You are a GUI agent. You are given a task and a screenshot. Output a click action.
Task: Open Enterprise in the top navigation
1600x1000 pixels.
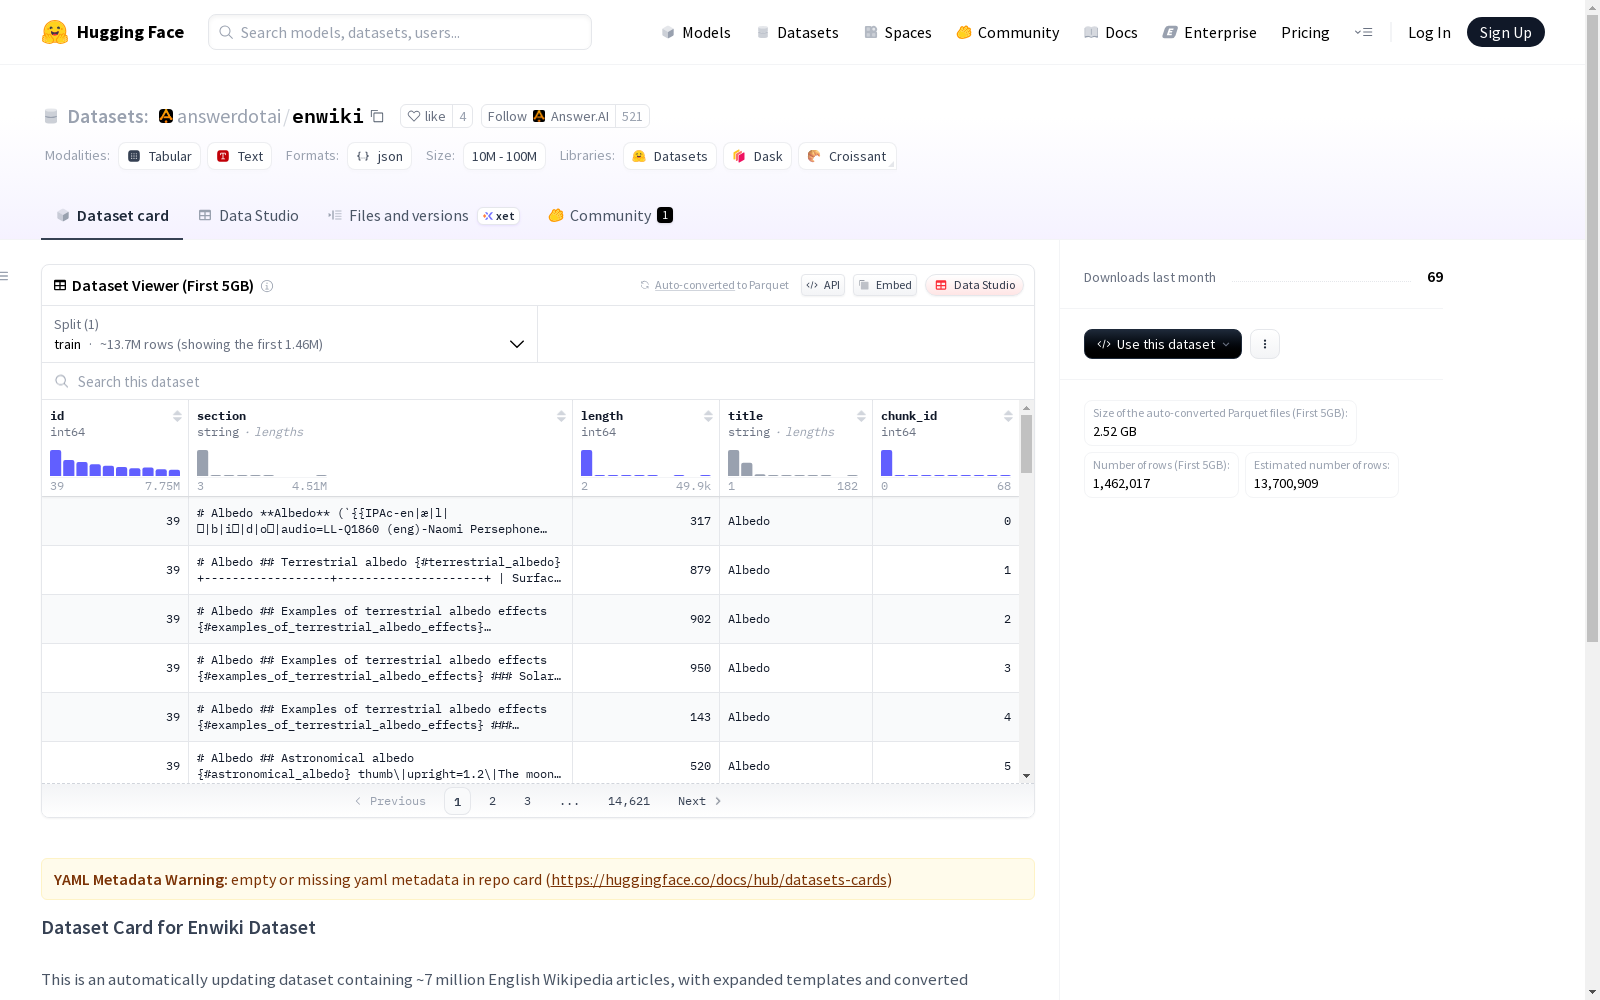pos(1210,32)
